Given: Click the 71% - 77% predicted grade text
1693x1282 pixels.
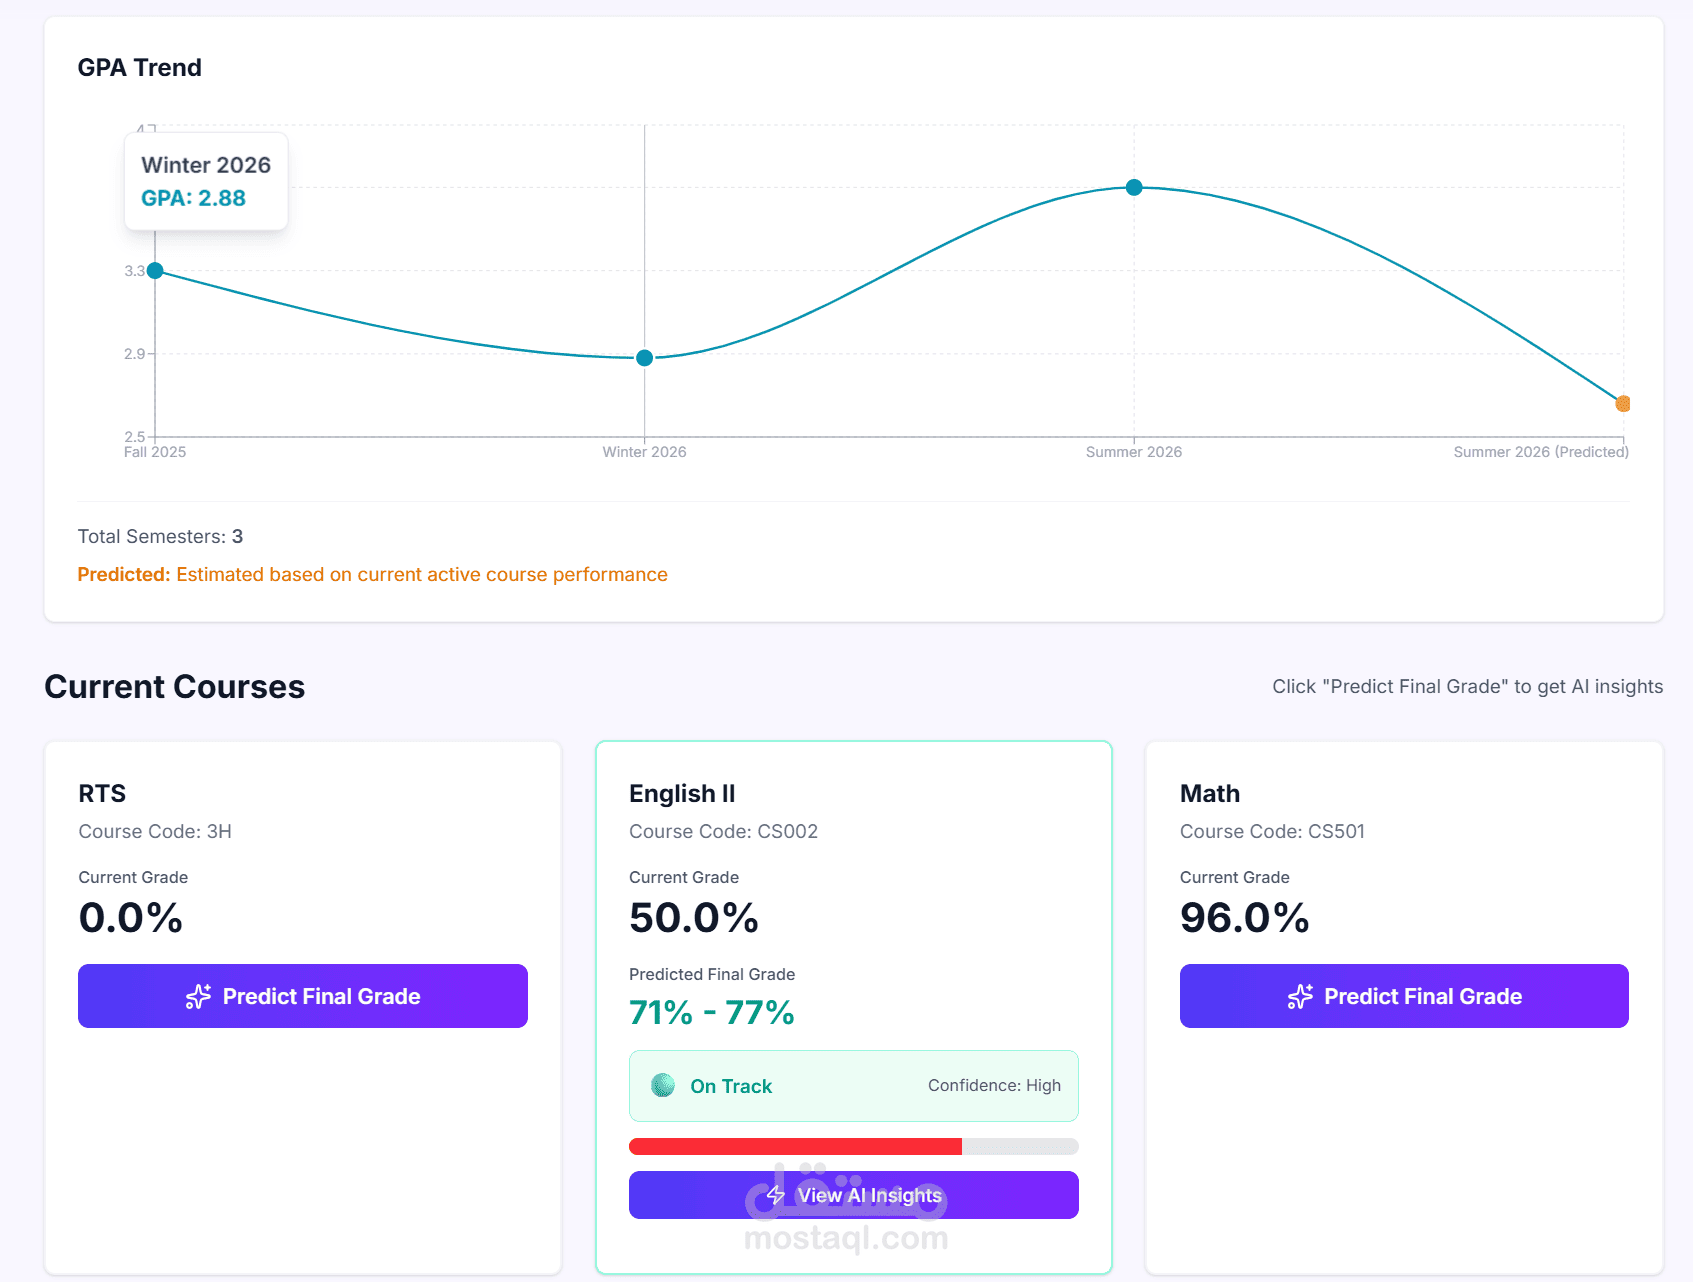Looking at the screenshot, I should [712, 1013].
